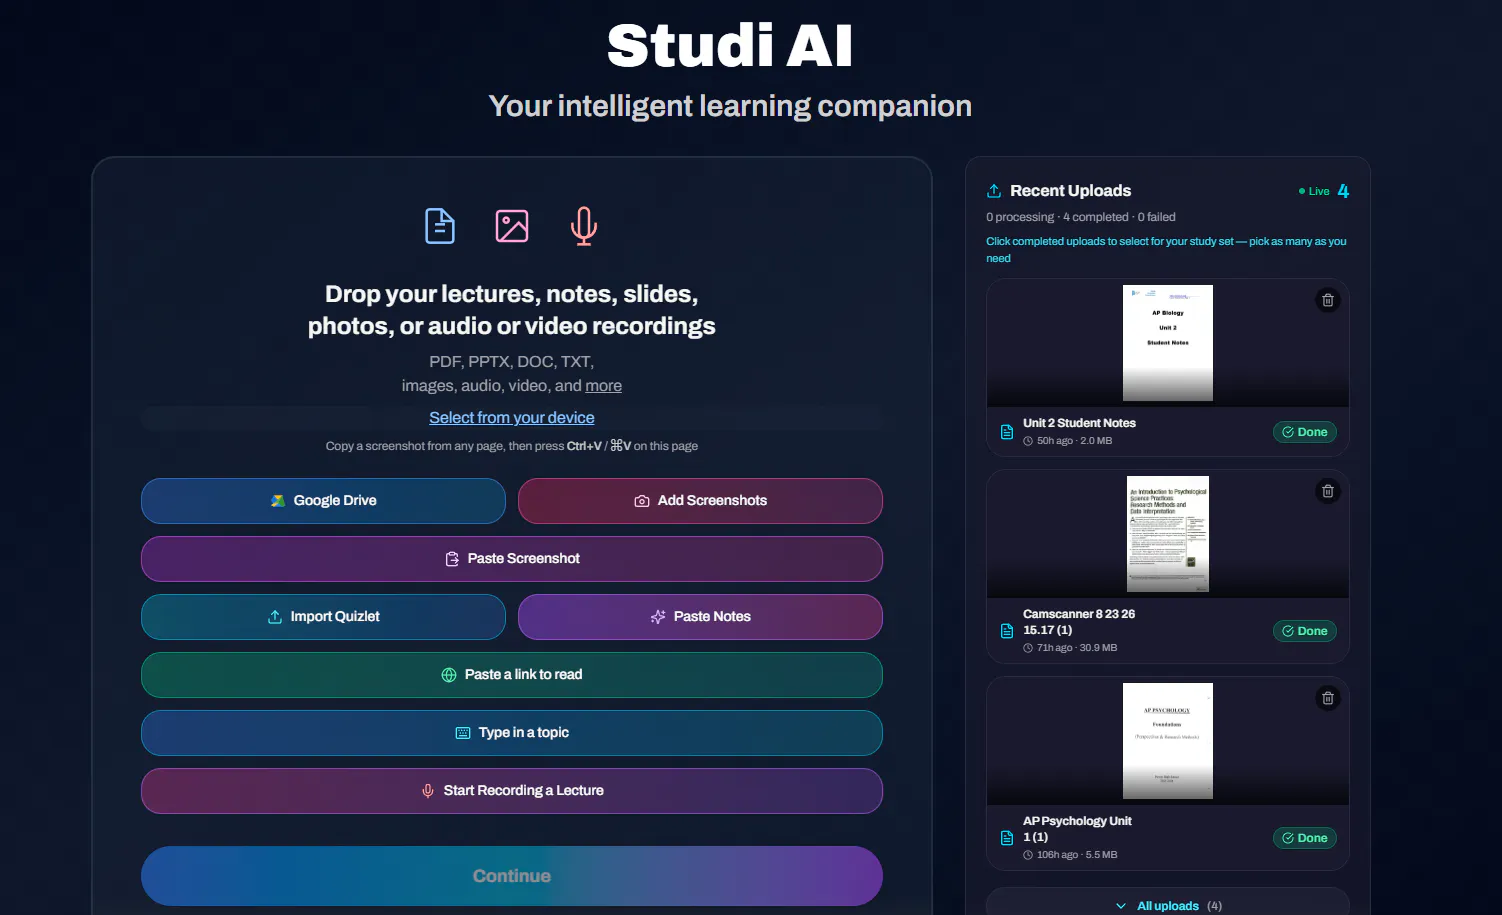Click the Add Screenshots button
This screenshot has width=1502, height=915.
point(700,501)
